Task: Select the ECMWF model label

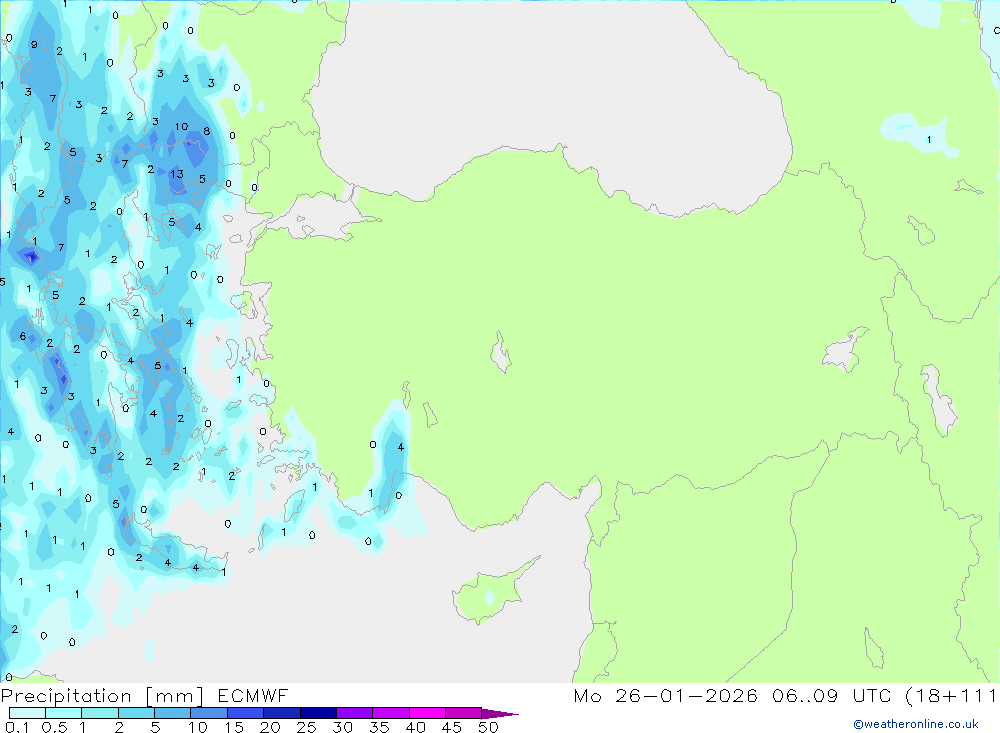Action: [253, 696]
